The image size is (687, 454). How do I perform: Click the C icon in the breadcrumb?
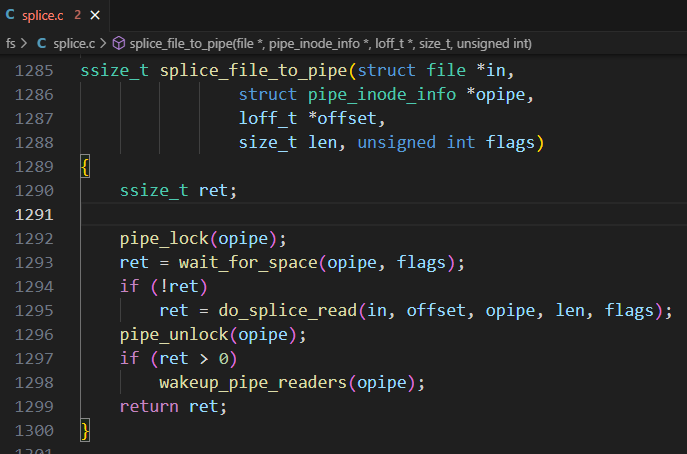(42, 43)
